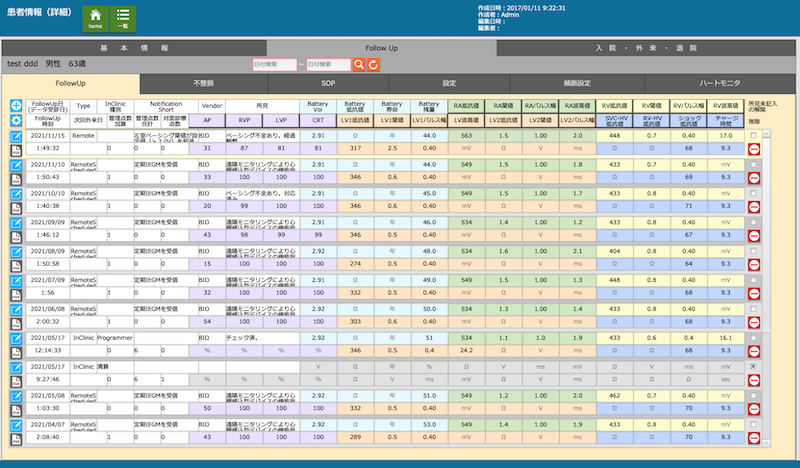The width and height of the screenshot is (800, 468).
Task: Delete the 2021/11/15 record via red icon
Action: tap(754, 148)
